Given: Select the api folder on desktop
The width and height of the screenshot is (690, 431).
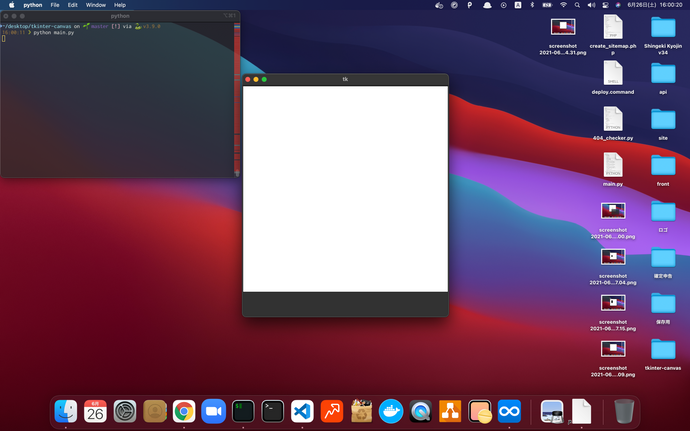Looking at the screenshot, I should click(663, 78).
